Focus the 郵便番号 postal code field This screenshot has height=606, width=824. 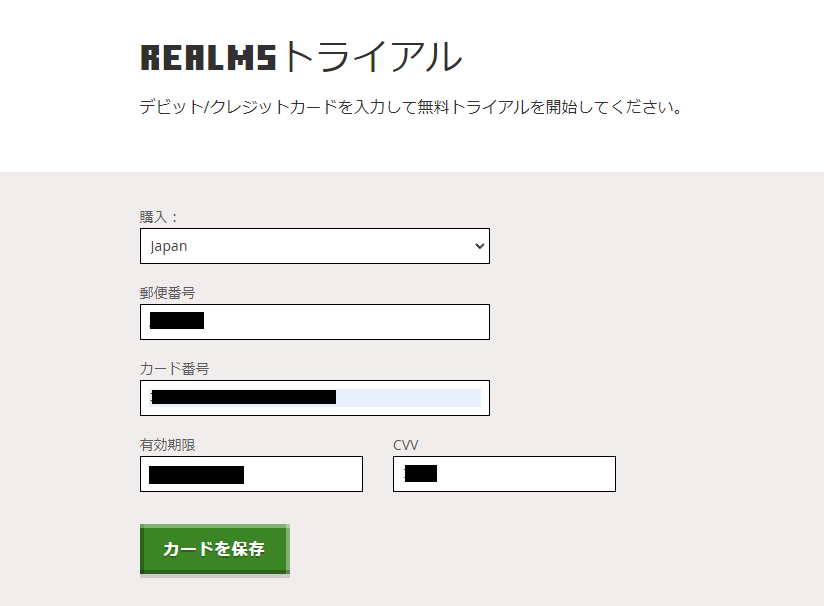[x=315, y=322]
